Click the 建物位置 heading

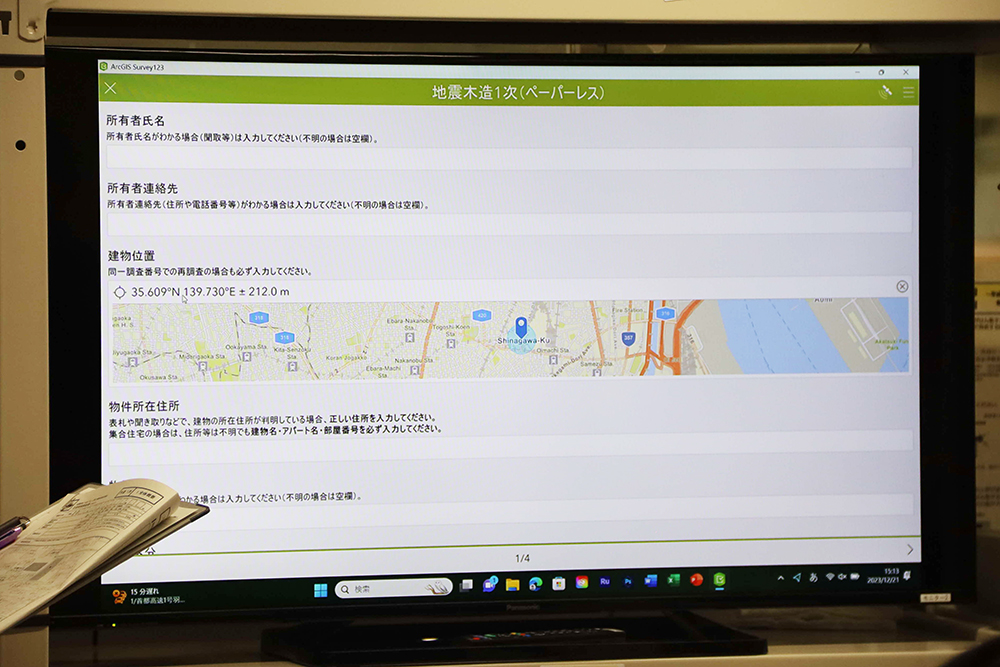click(131, 256)
